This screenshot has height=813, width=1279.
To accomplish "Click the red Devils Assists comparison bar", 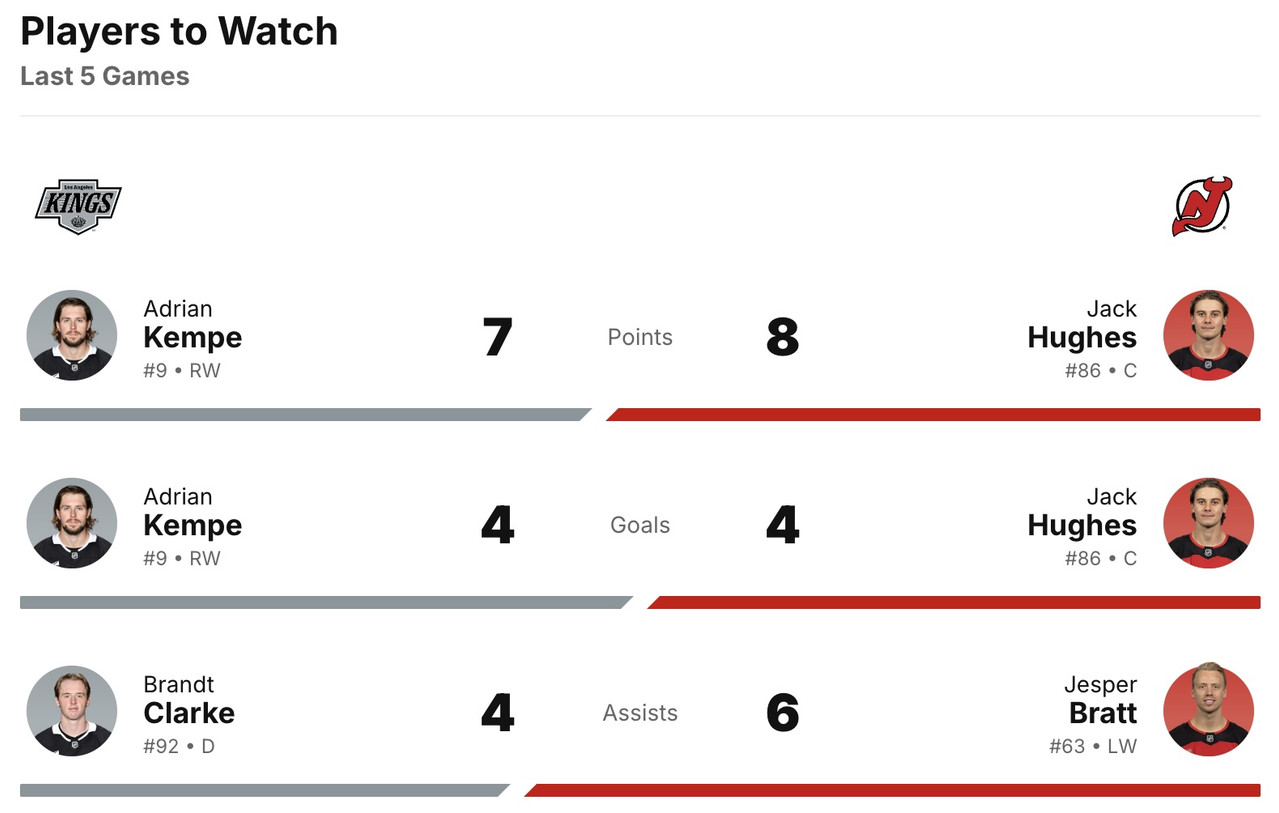I will tap(890, 790).
